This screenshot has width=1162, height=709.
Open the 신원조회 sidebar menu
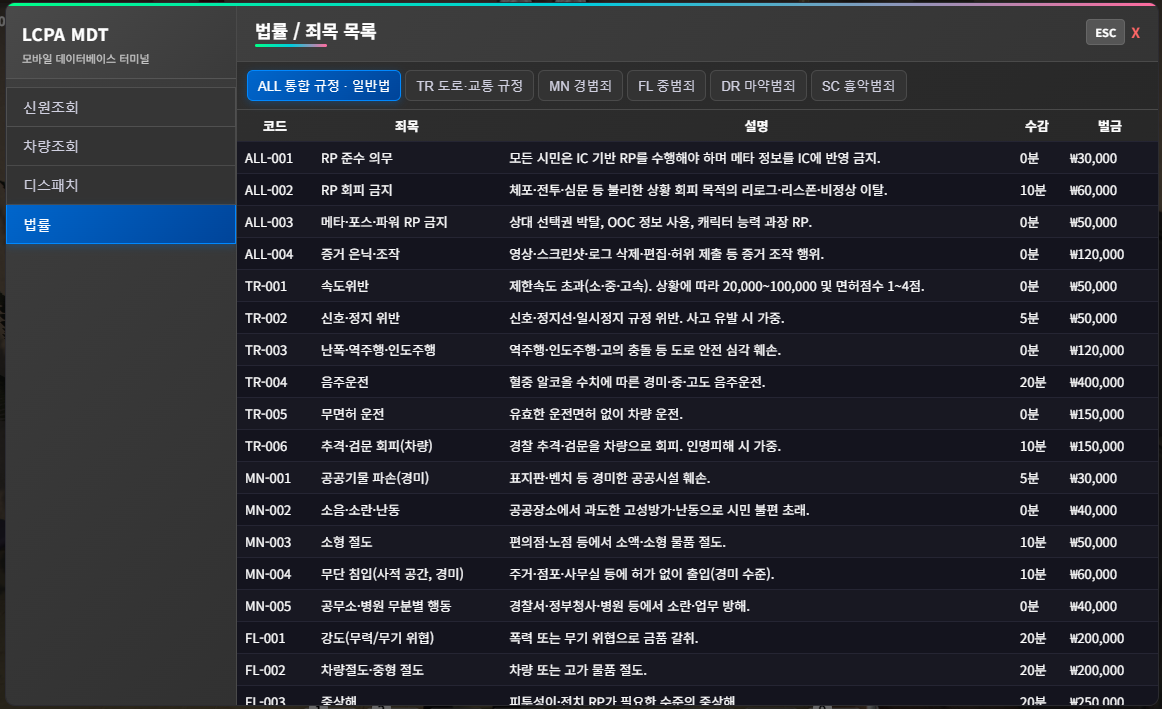pos(60,106)
